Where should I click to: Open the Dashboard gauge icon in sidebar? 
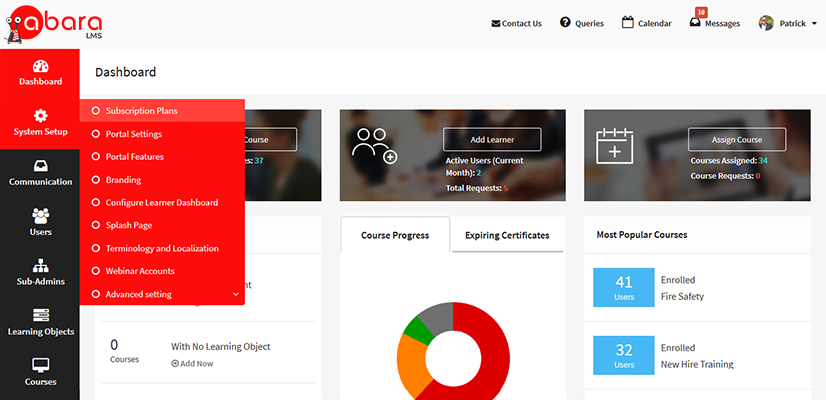[41, 67]
